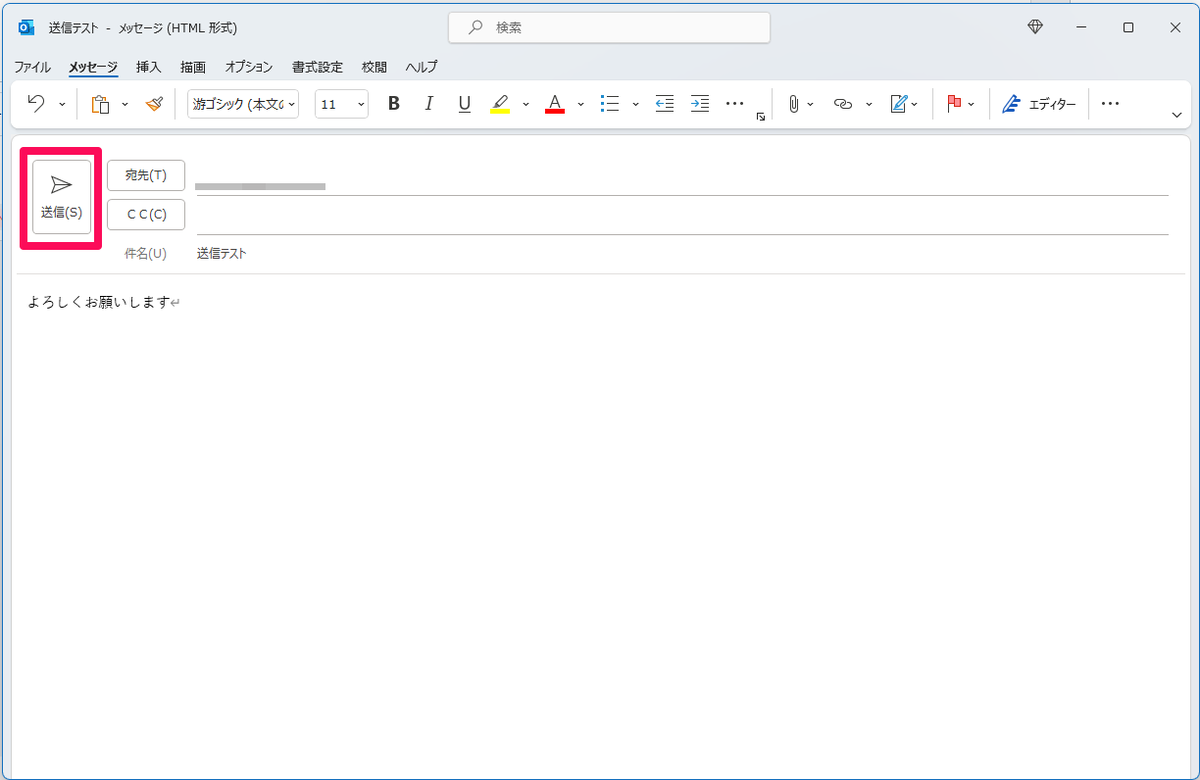Viewport: 1200px width, 780px height.
Task: Click the recipient in the To field
Action: (x=260, y=186)
